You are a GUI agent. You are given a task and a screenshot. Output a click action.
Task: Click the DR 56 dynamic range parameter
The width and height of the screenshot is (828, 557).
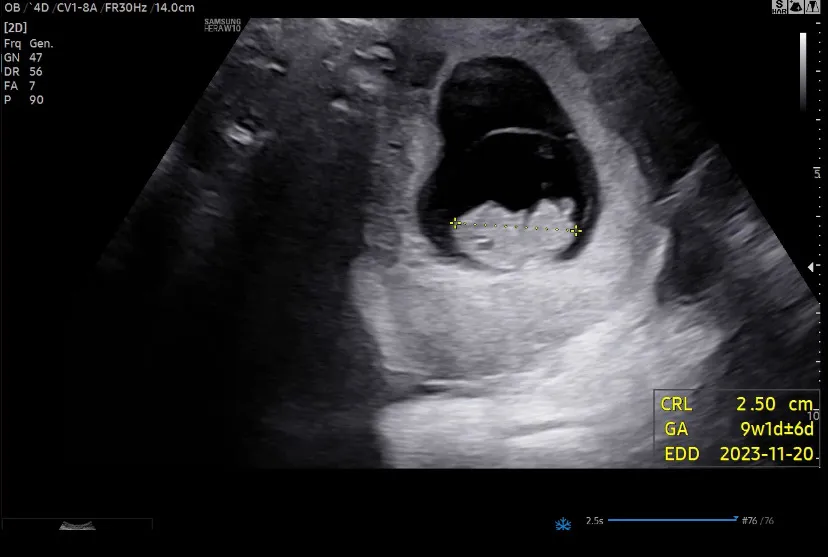(23, 72)
